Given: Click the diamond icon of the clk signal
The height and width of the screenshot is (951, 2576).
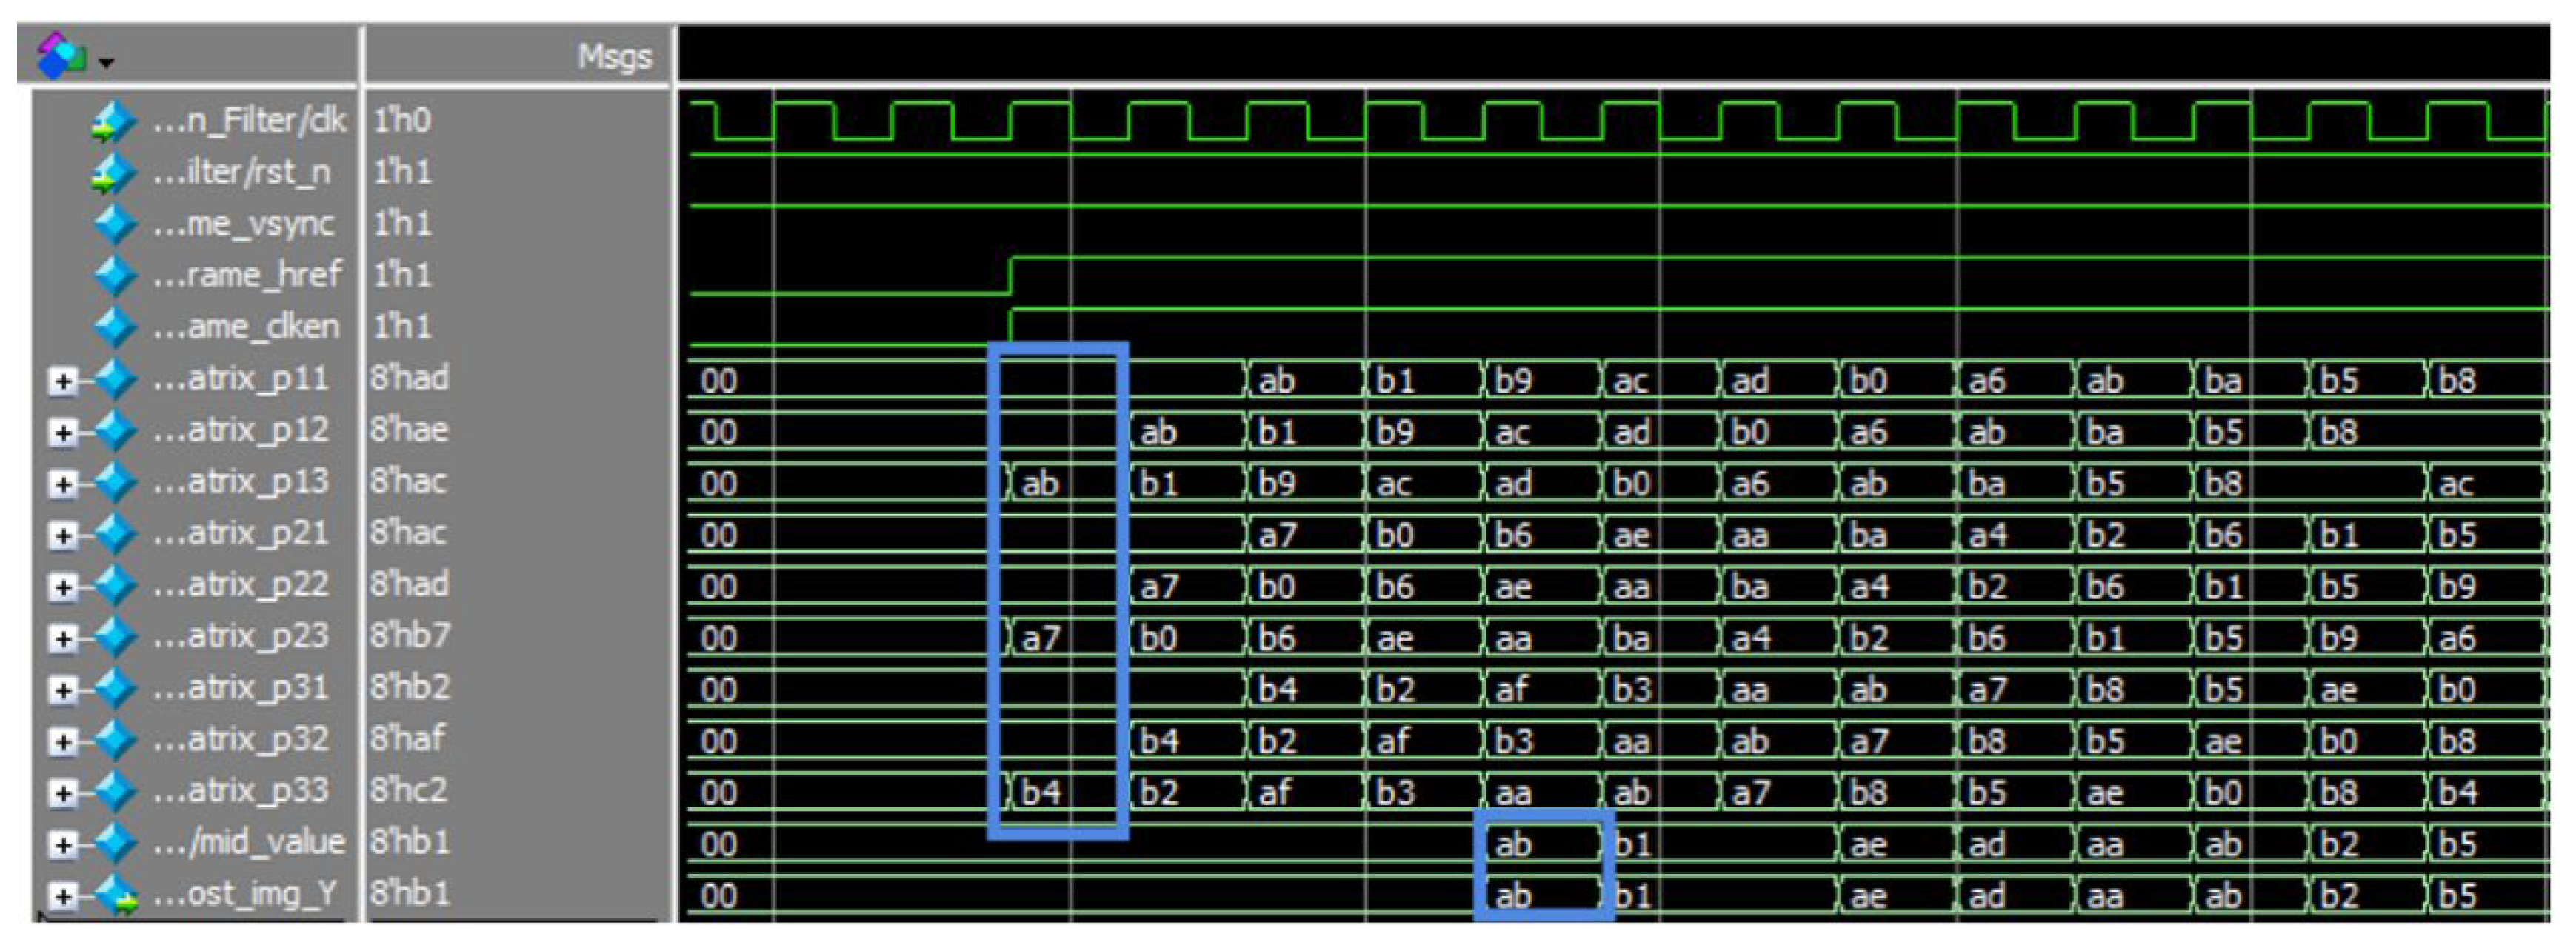Looking at the screenshot, I should [113, 121].
